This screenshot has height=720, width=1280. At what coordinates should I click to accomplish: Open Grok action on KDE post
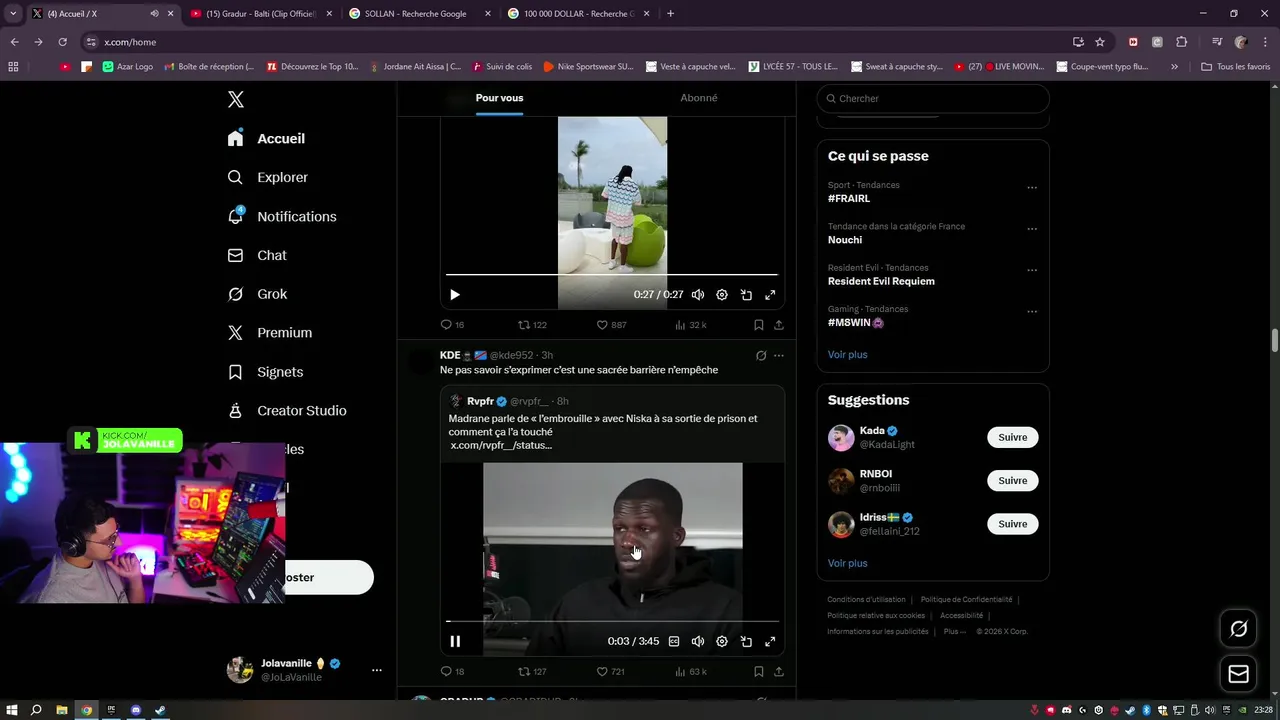point(761,355)
